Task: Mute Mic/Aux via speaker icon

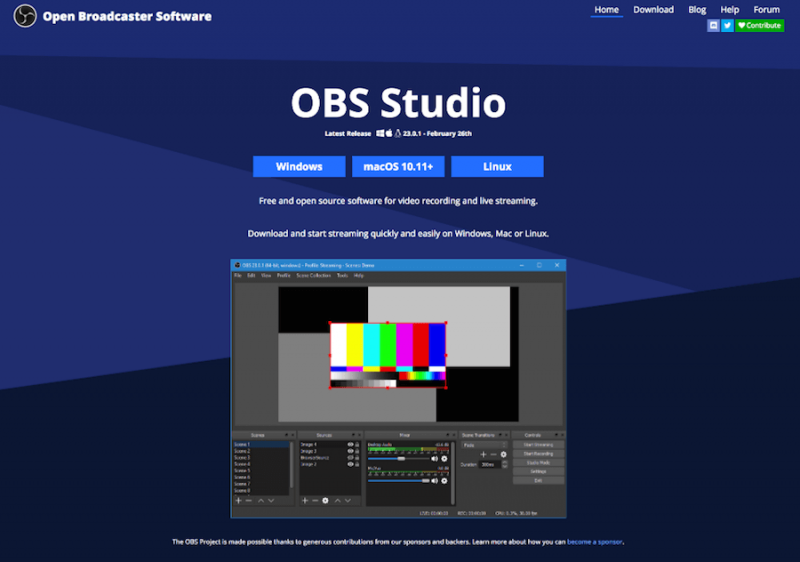Action: [435, 480]
